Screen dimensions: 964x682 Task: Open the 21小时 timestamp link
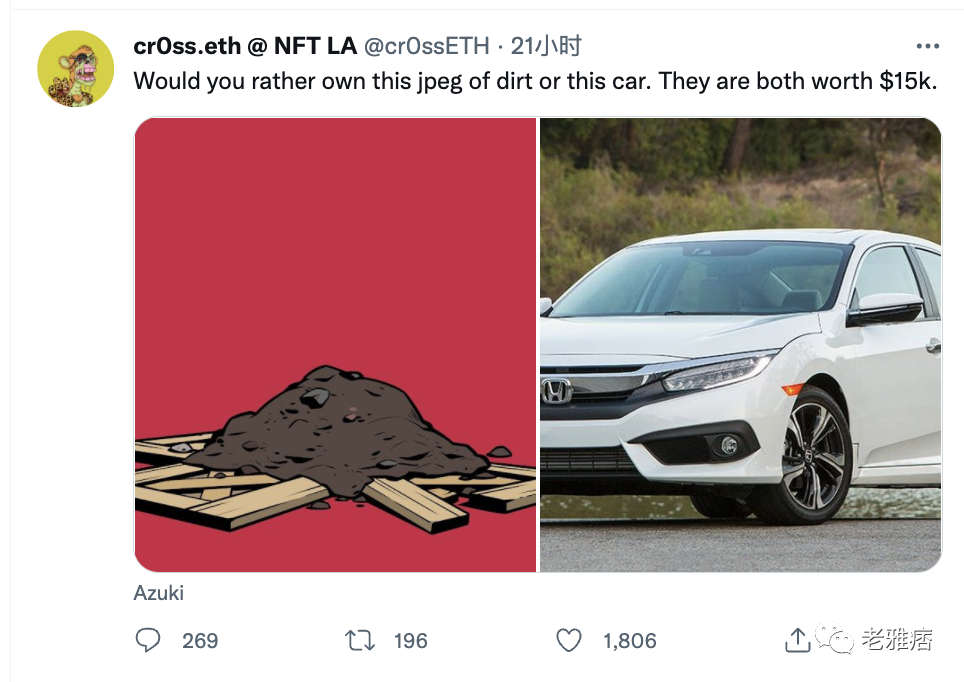(546, 46)
